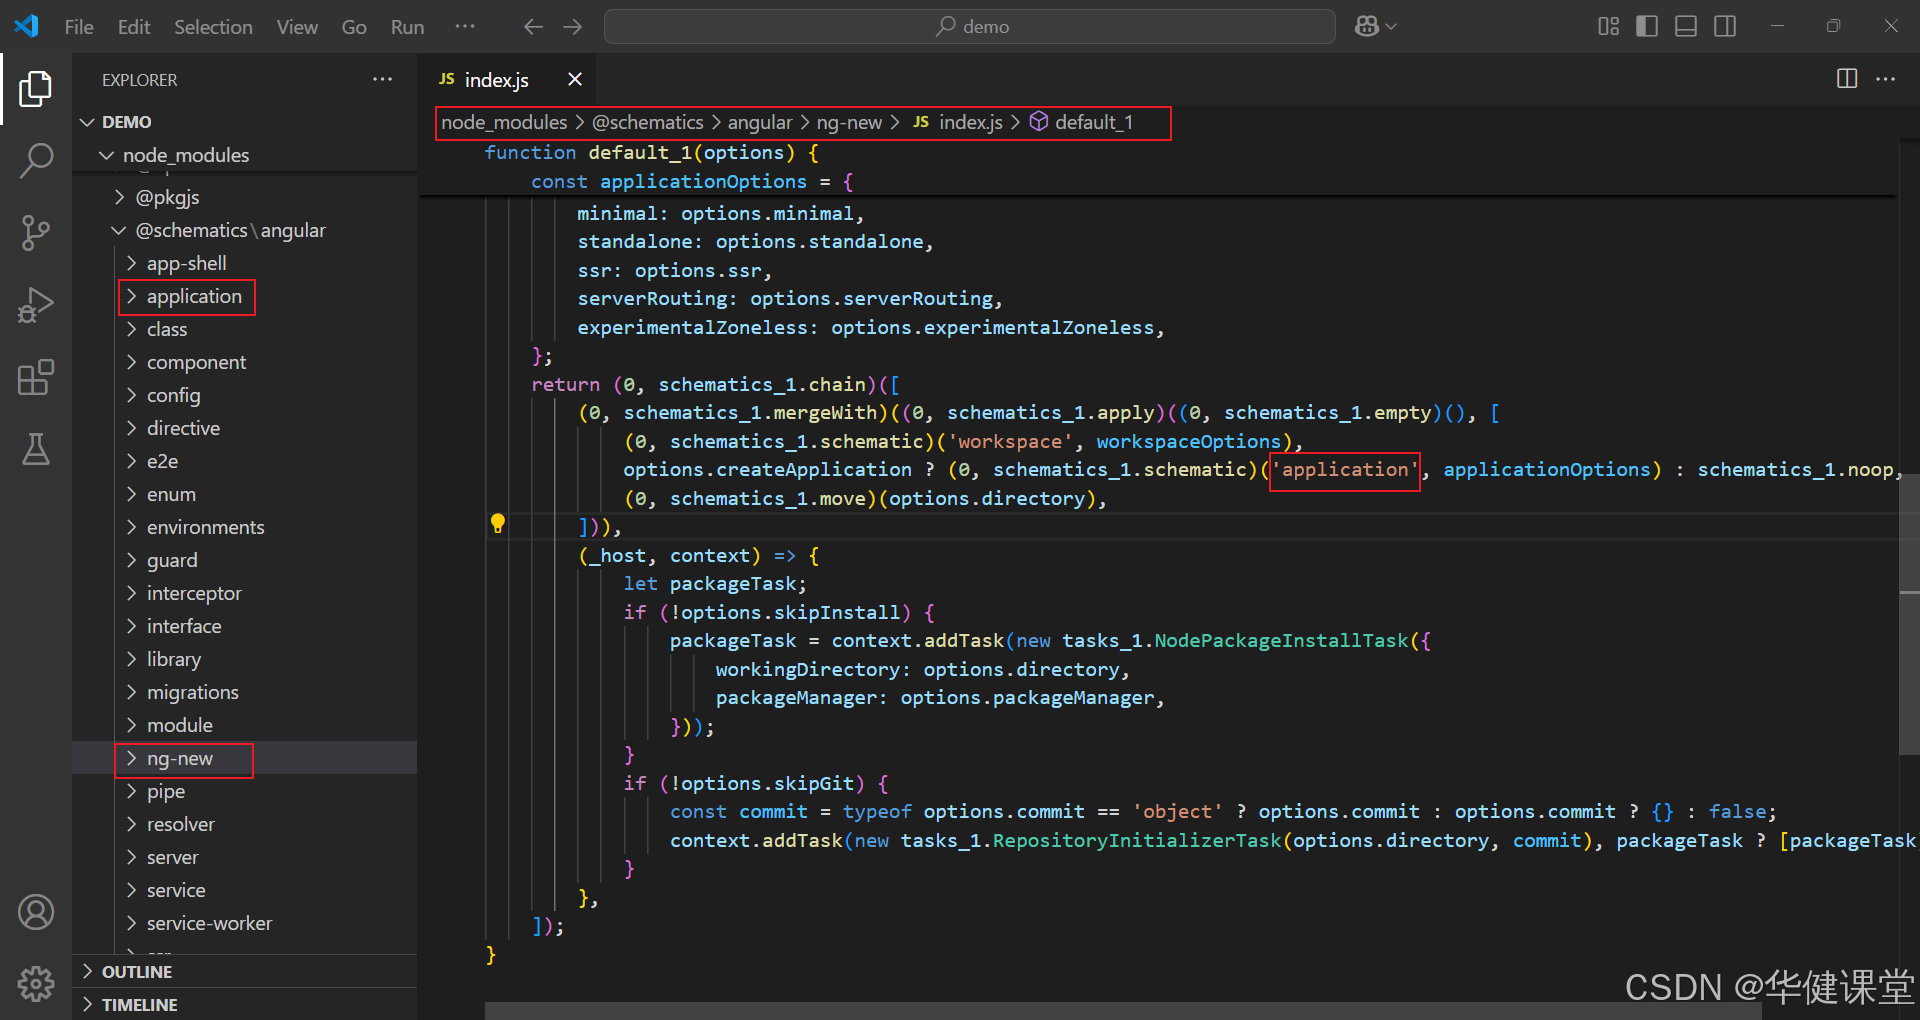Open the Selection menu
This screenshot has height=1020, width=1920.
[x=213, y=27]
